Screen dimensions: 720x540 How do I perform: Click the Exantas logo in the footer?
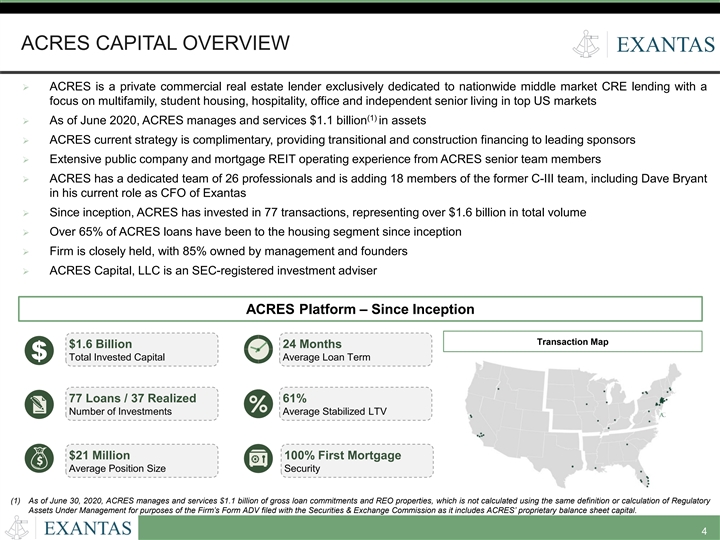tap(68, 528)
